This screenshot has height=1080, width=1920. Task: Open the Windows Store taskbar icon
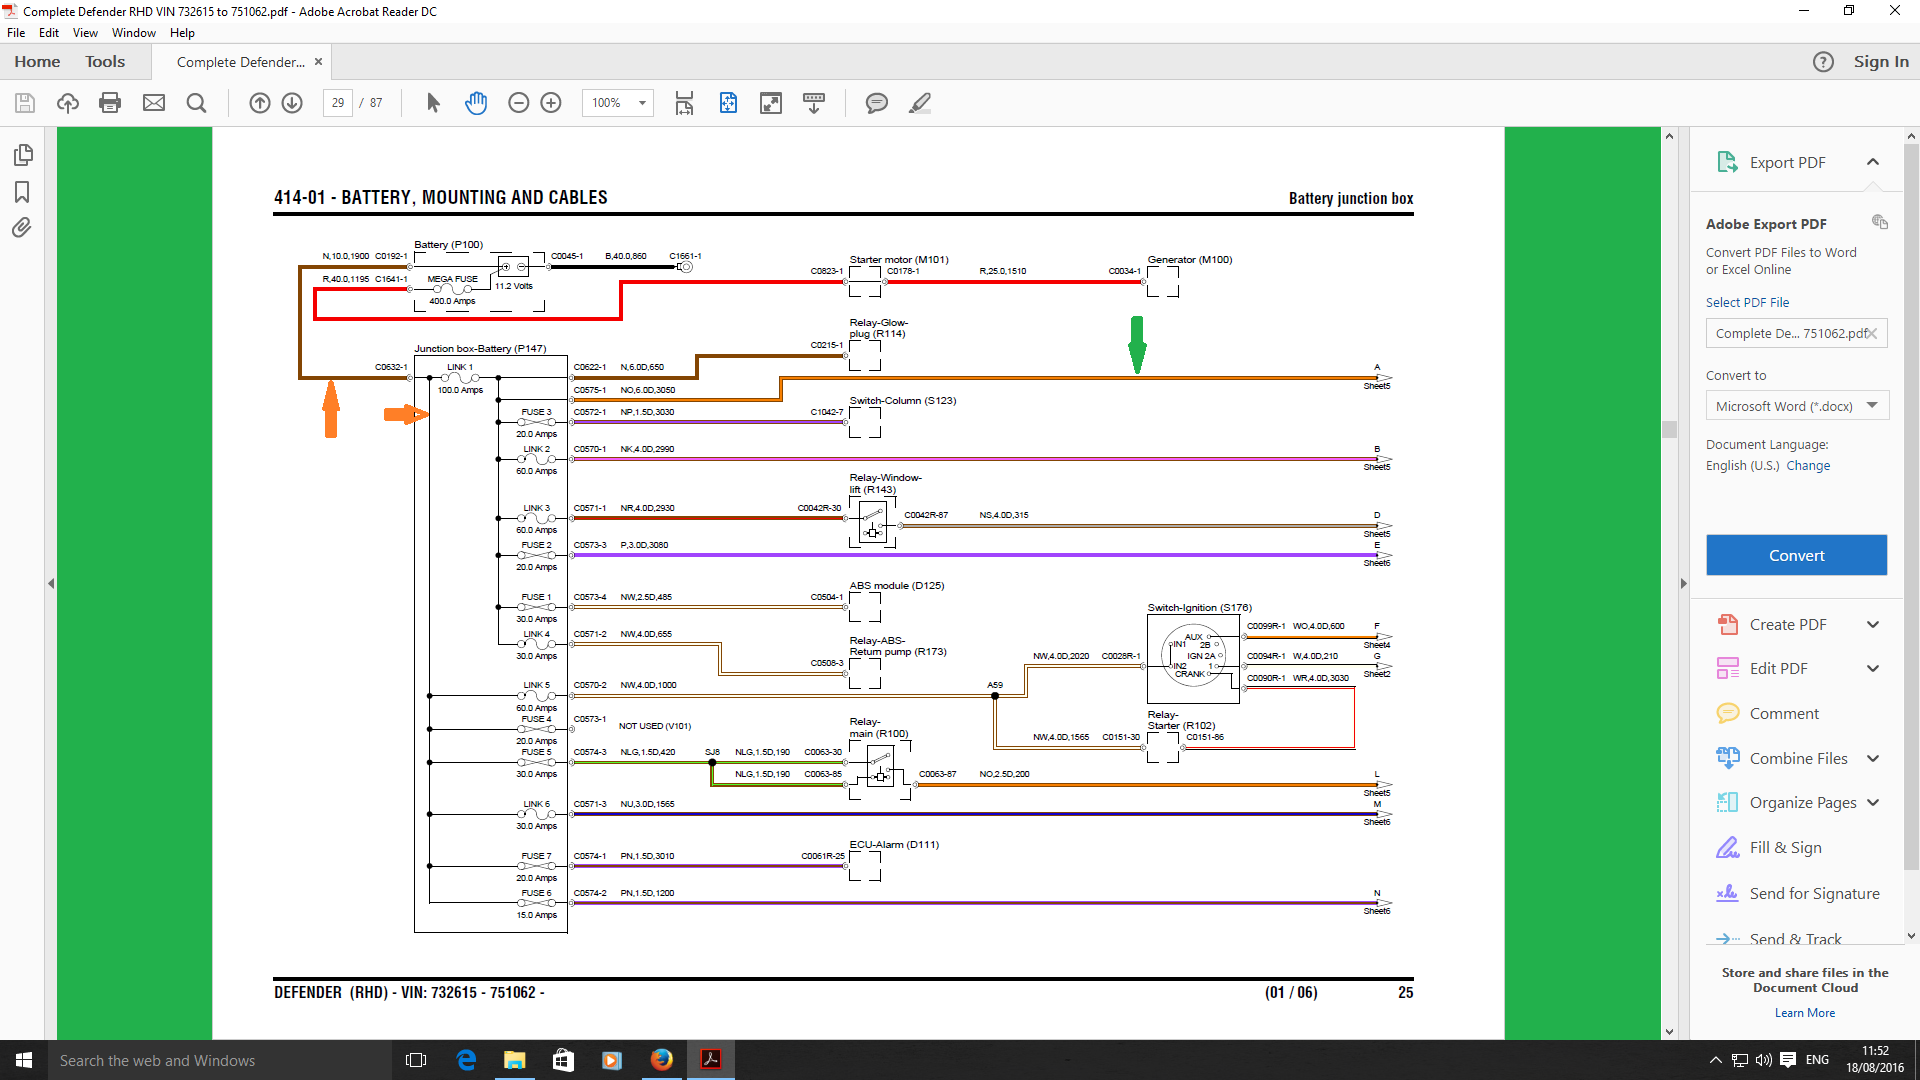(x=563, y=1060)
